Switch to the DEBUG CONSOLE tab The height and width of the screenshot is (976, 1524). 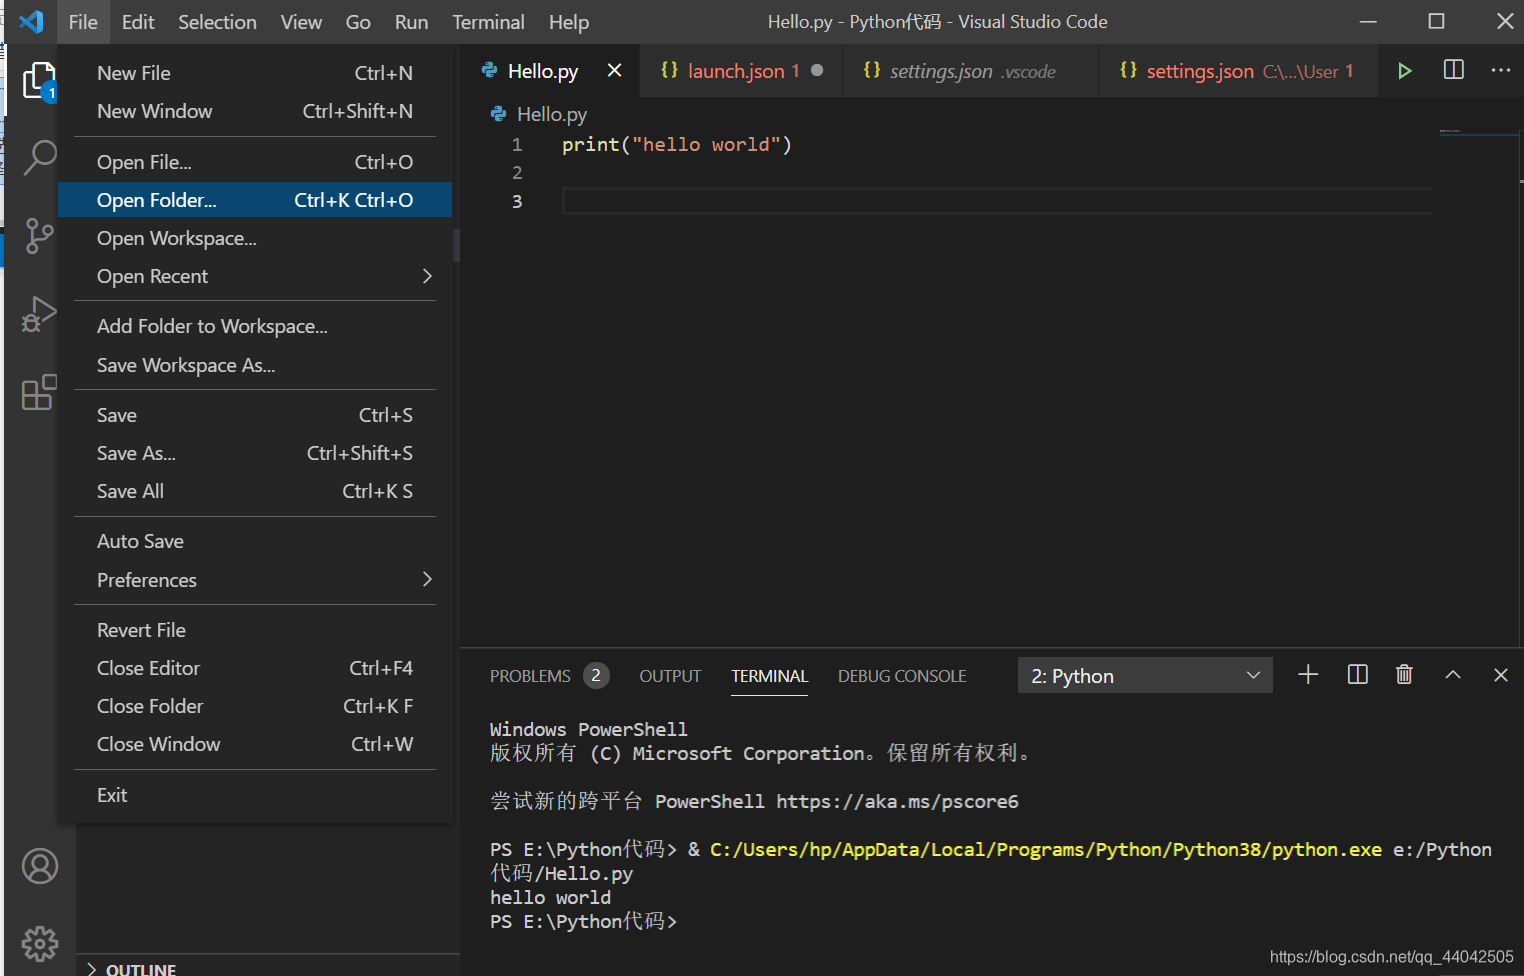(902, 676)
